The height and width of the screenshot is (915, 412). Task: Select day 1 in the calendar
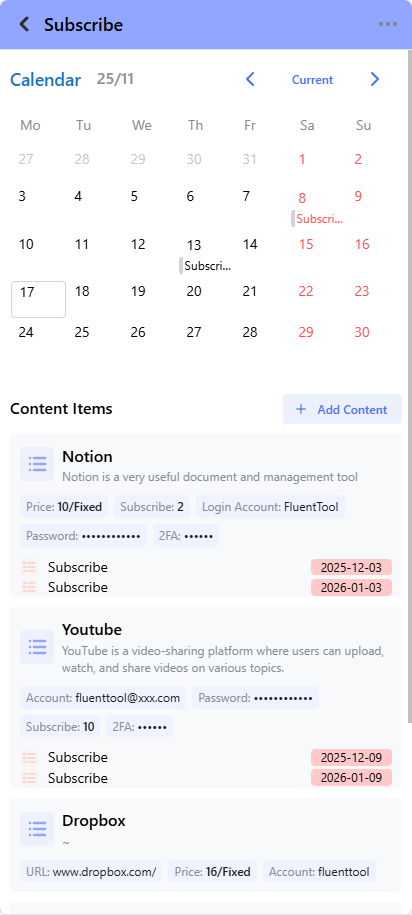[x=302, y=159]
